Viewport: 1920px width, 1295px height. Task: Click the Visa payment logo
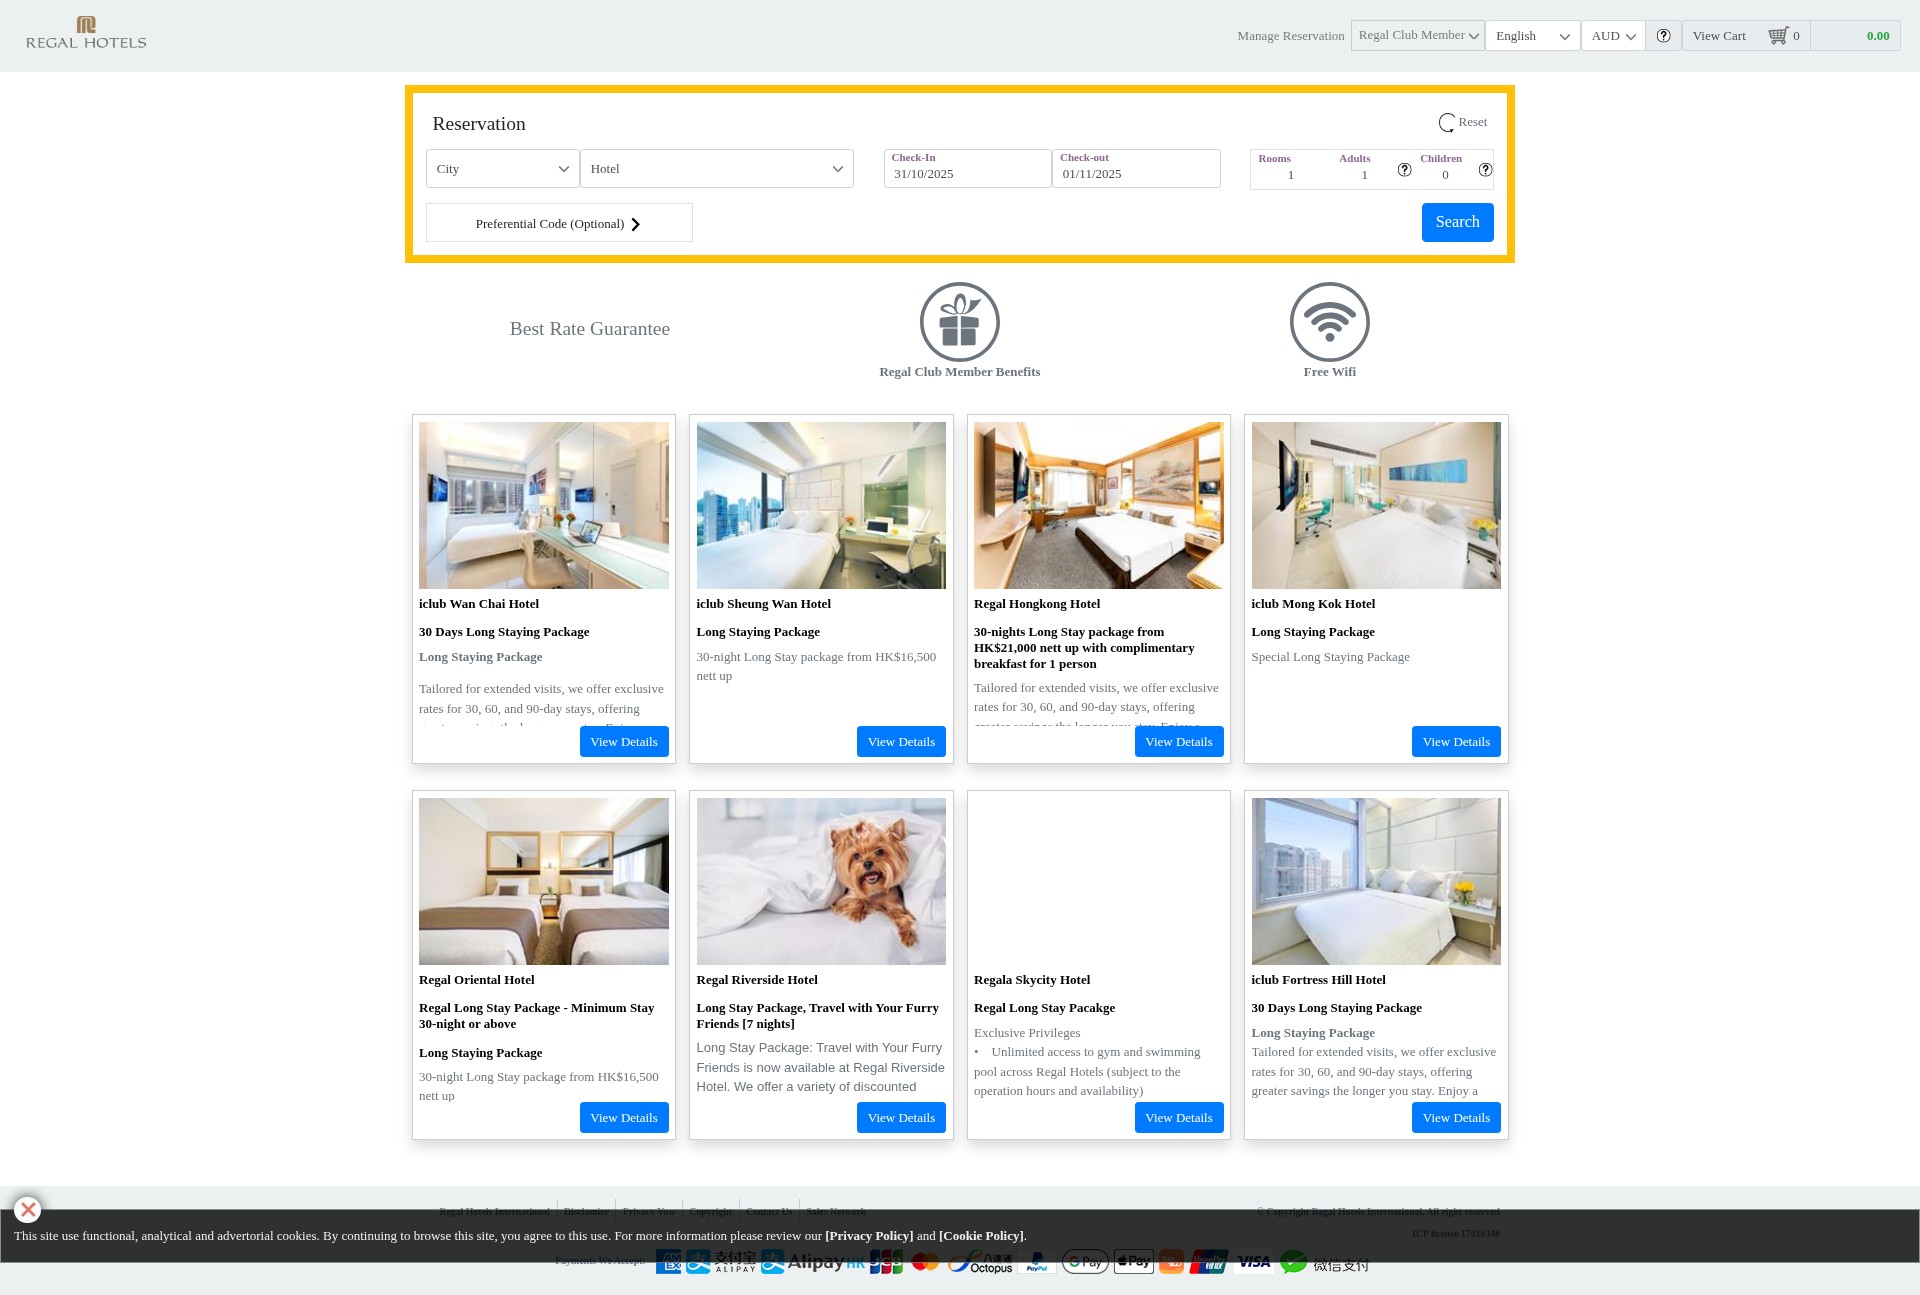(x=1253, y=1262)
